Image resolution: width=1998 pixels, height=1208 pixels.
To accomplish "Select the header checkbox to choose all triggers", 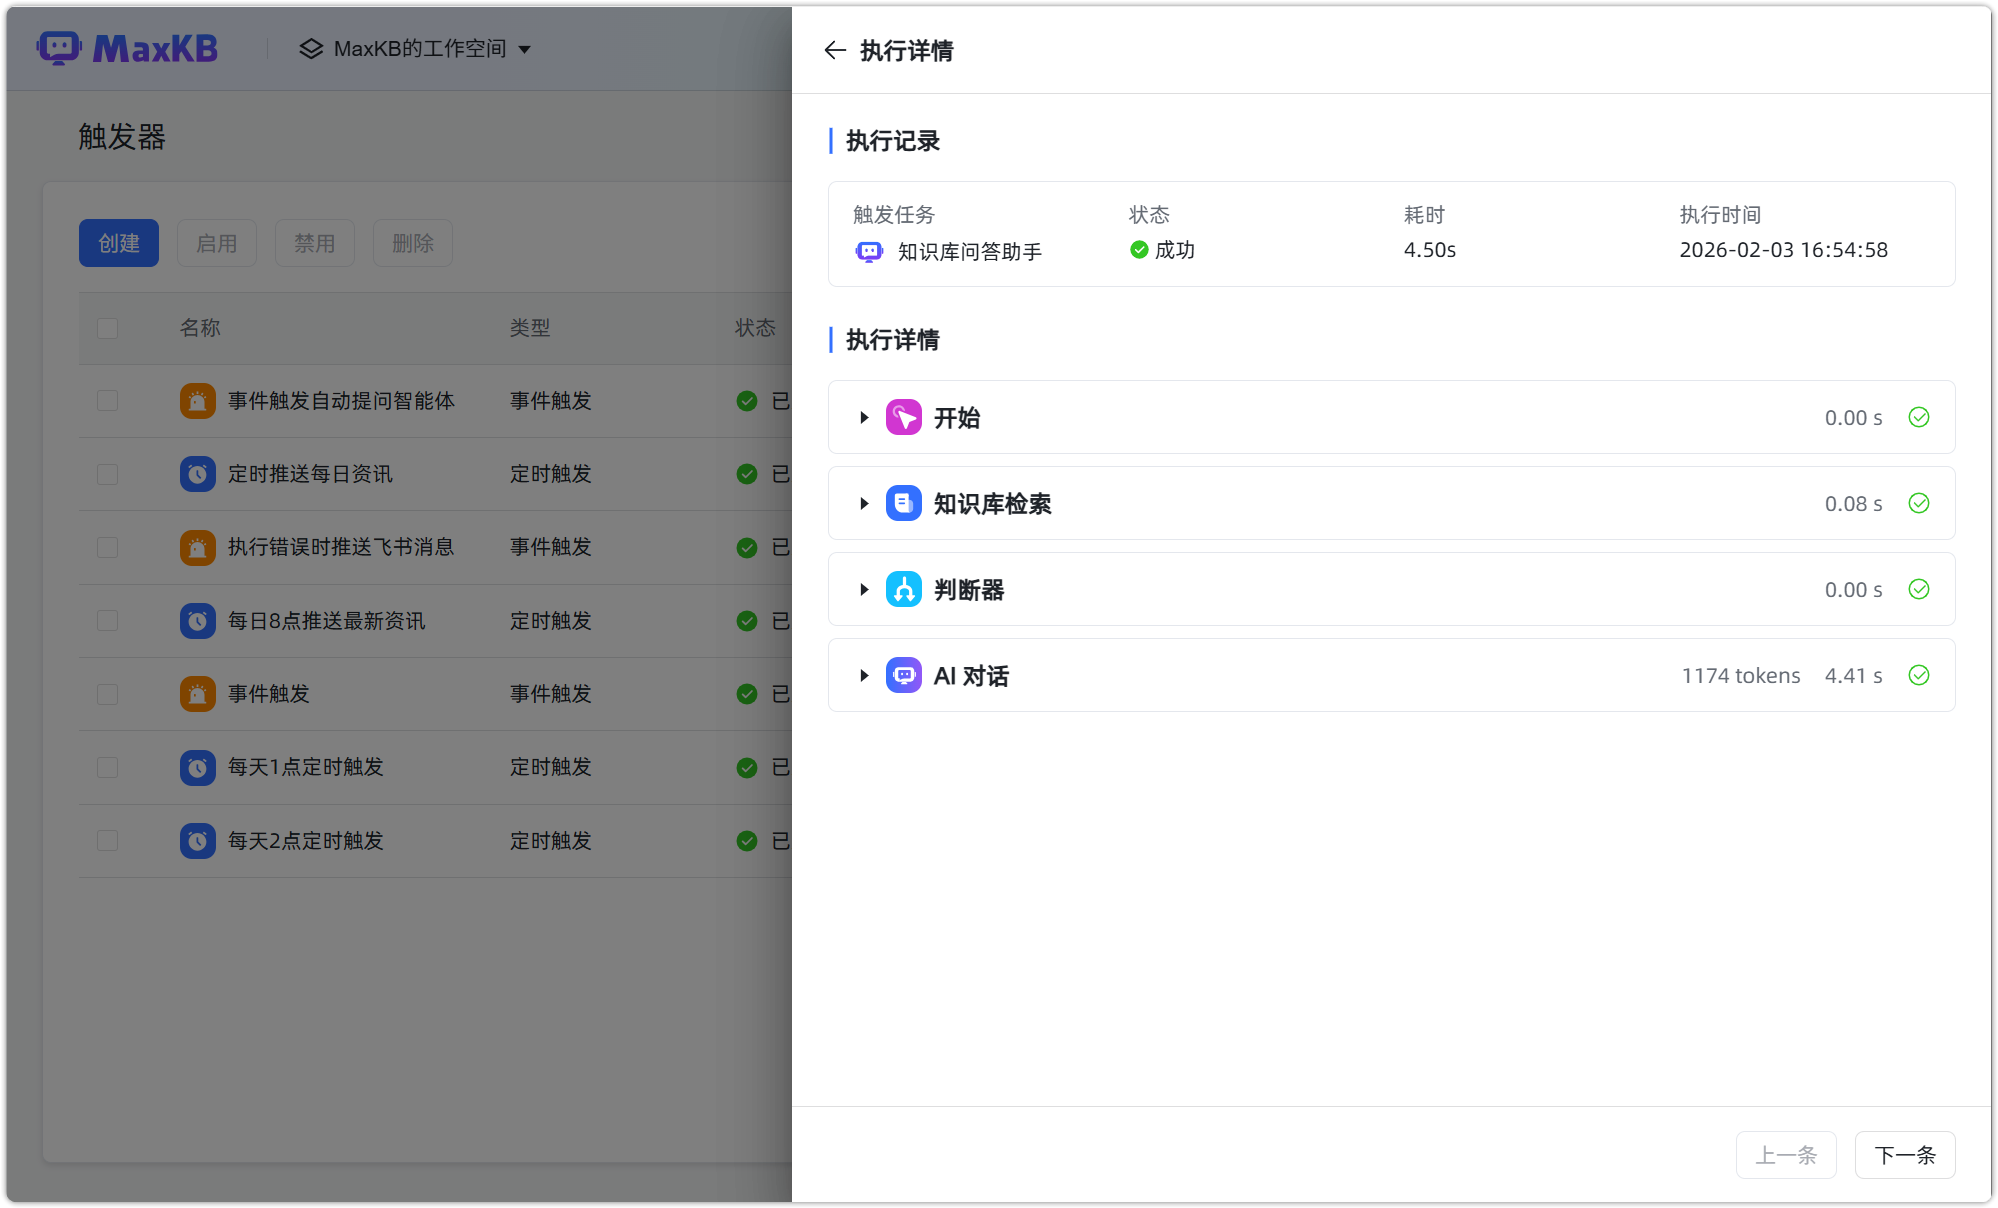I will pyautogui.click(x=107, y=328).
